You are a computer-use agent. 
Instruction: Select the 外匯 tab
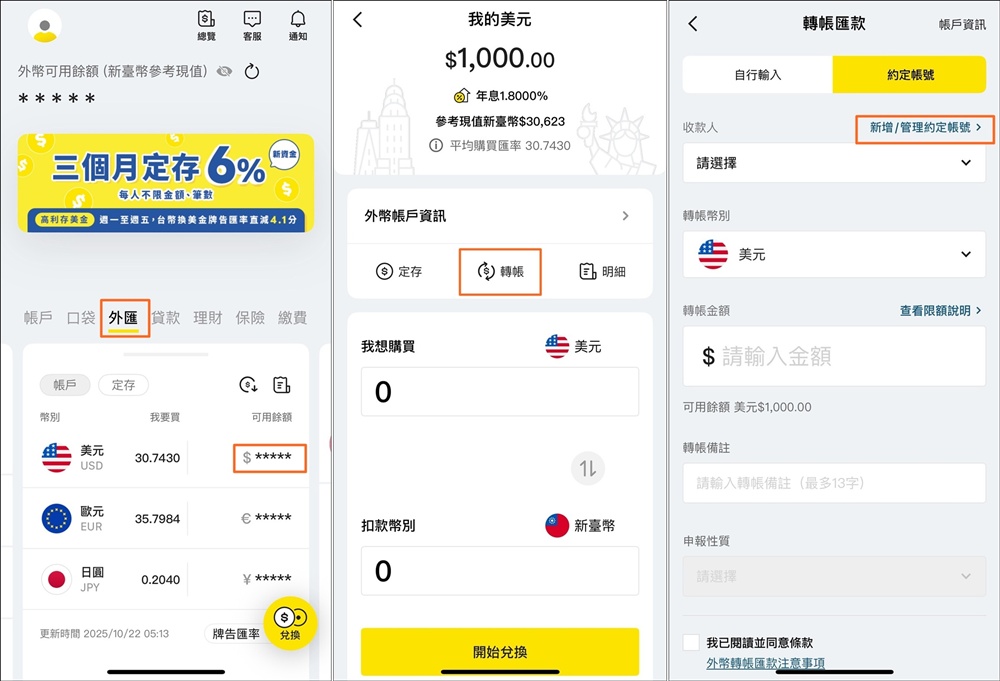[124, 318]
